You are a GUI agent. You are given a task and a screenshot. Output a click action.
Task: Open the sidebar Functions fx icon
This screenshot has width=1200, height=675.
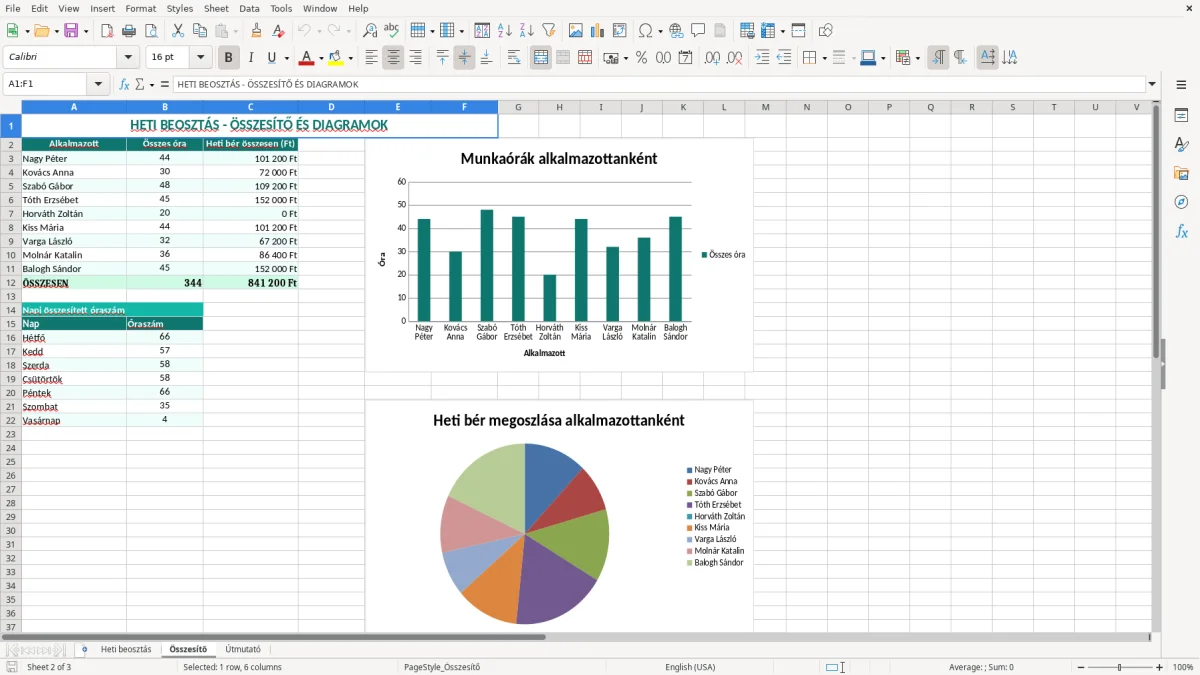[1181, 232]
